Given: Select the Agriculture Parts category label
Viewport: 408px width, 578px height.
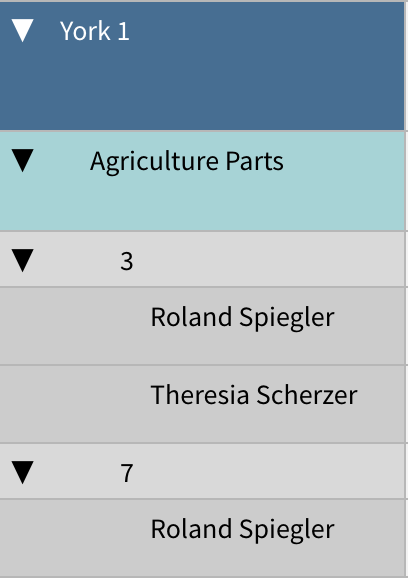Looking at the screenshot, I should click(187, 161).
